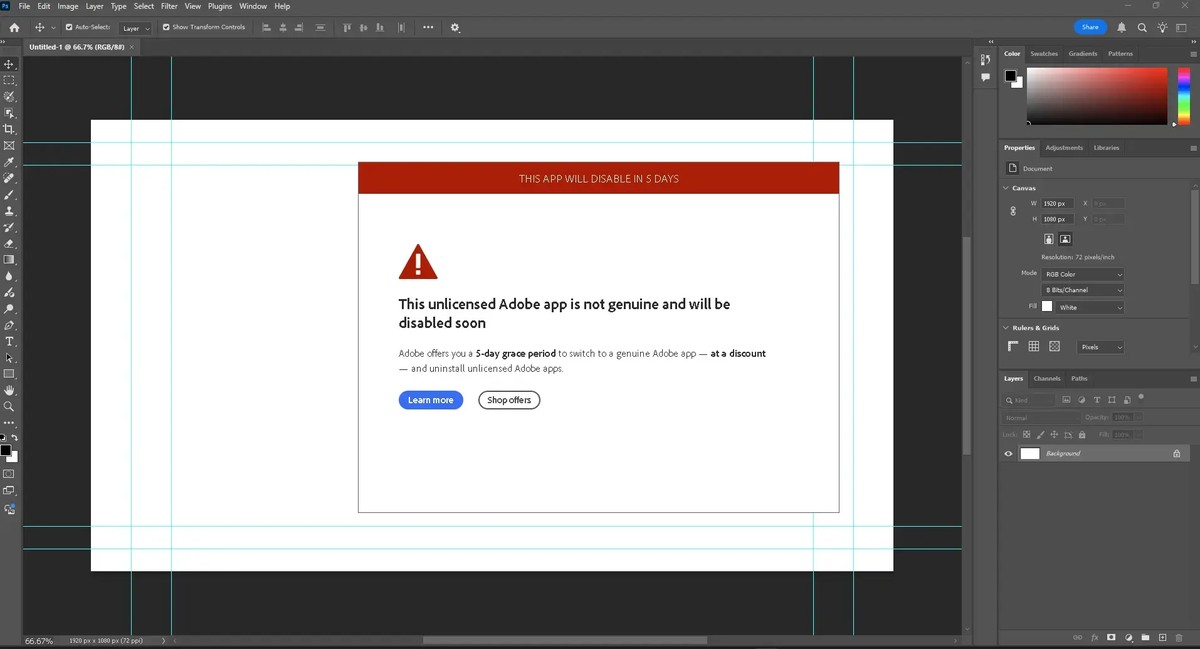1200x649 pixels.
Task: Click the Home icon in options bar
Action: point(14,28)
